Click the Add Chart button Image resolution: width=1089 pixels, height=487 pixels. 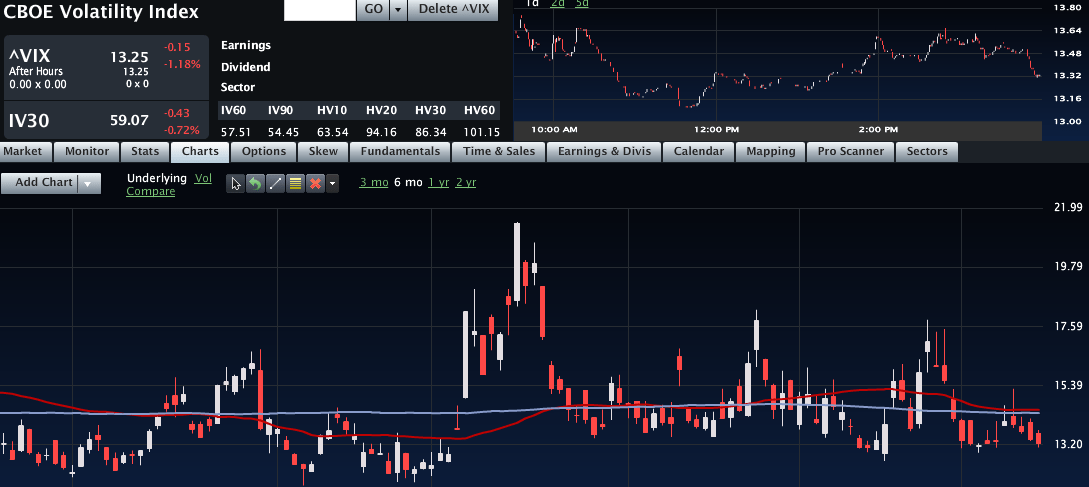(x=44, y=183)
